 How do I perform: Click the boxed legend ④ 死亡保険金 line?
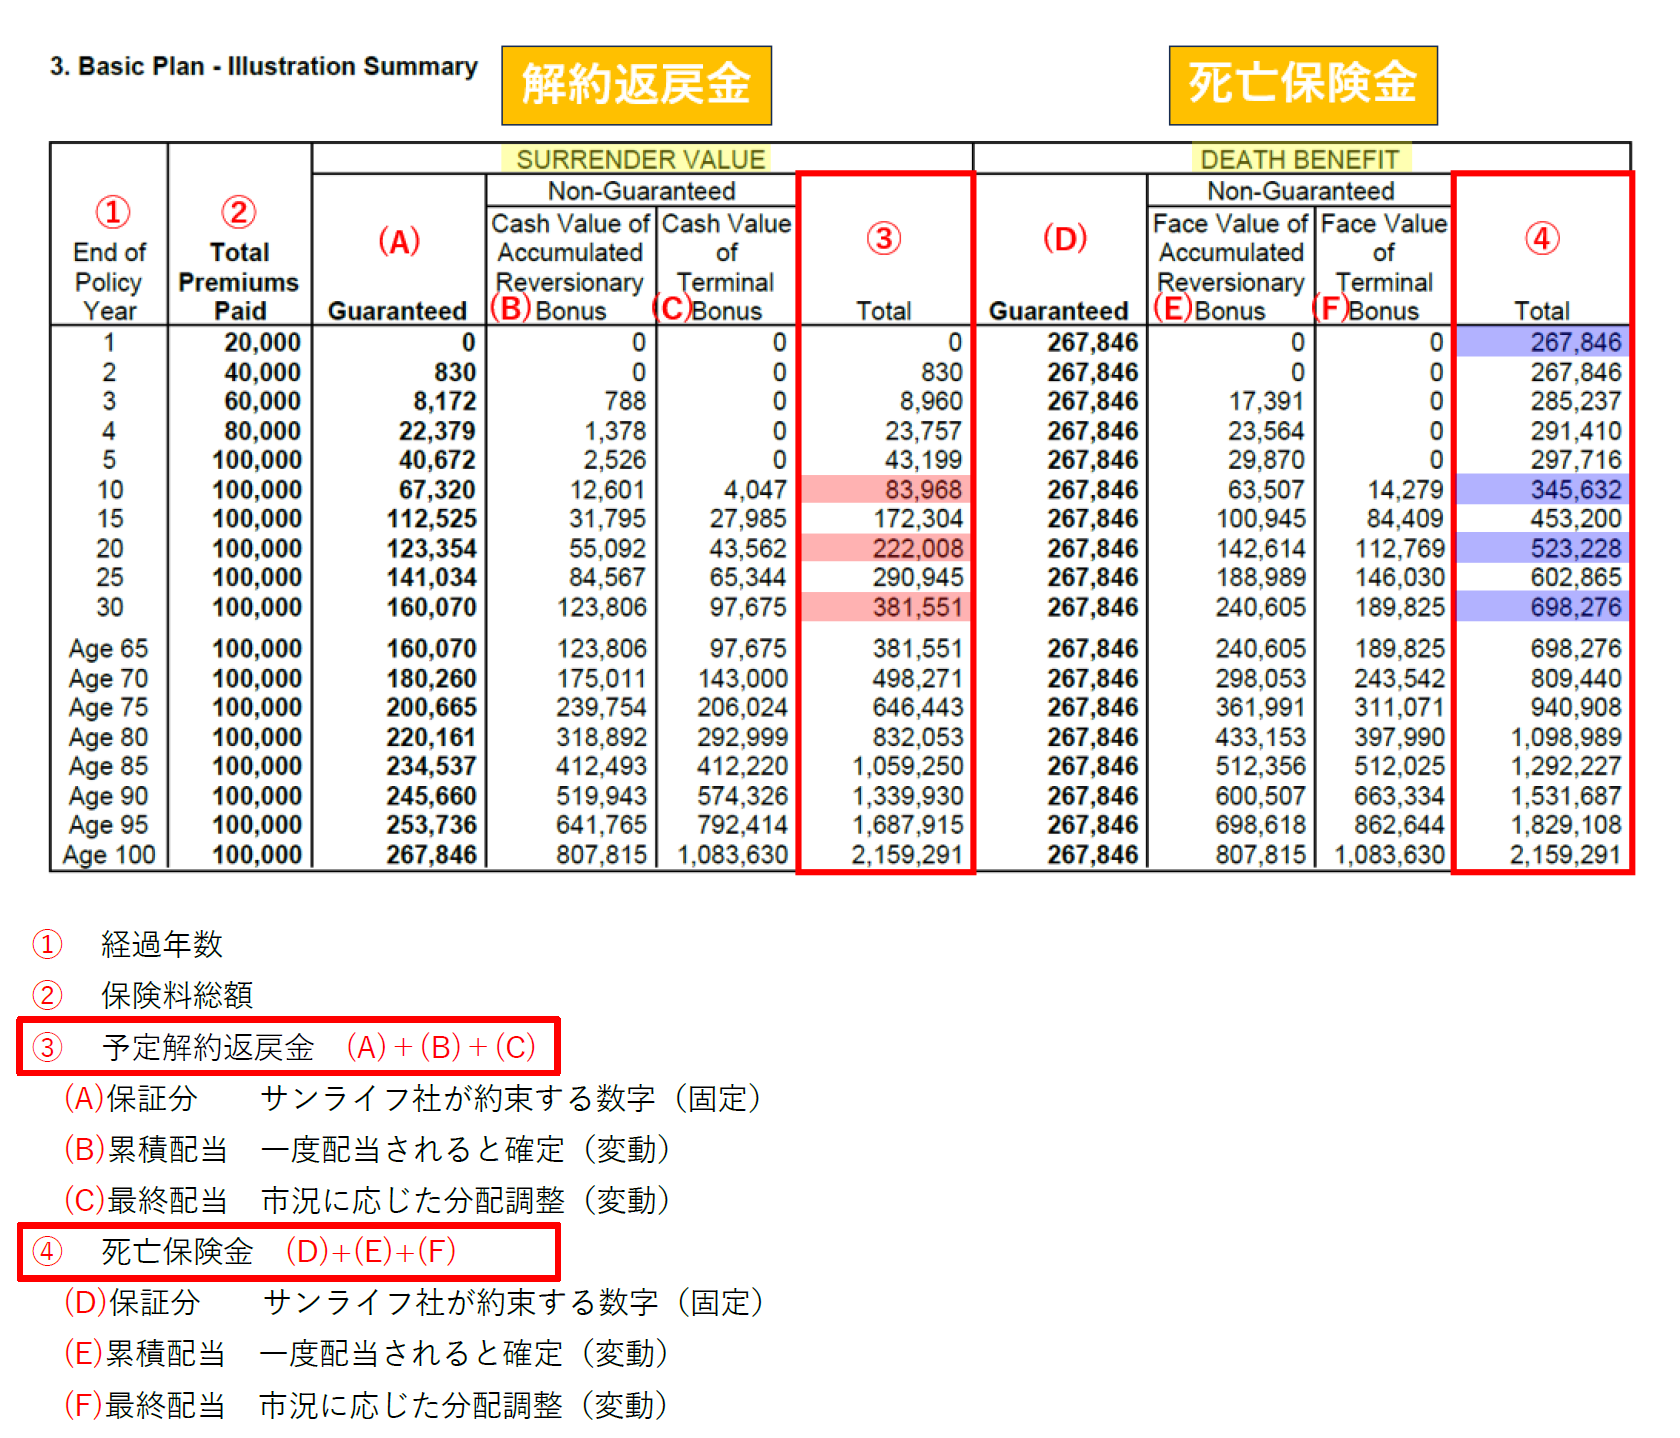click(x=288, y=1251)
